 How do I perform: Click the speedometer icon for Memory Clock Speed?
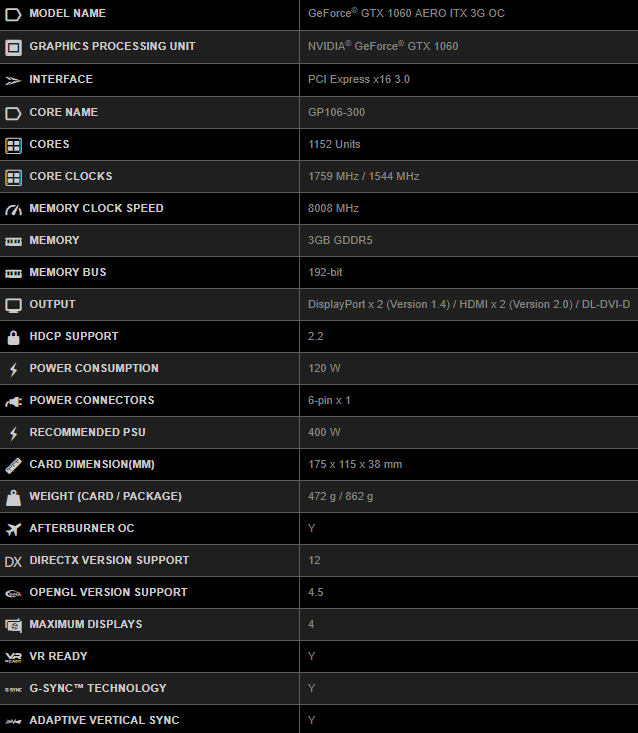13,209
